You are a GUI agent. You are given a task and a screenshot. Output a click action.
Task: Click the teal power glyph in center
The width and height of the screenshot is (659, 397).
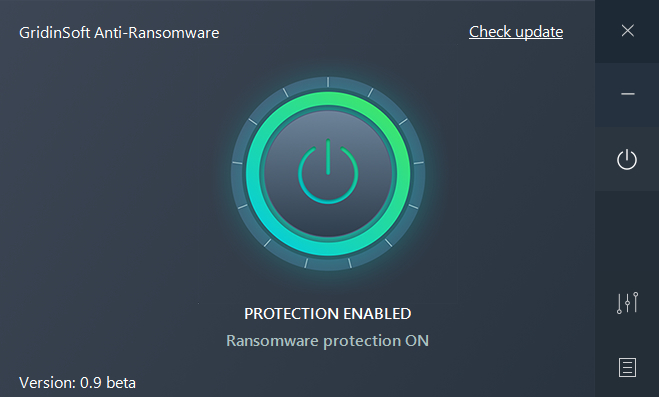point(328,171)
